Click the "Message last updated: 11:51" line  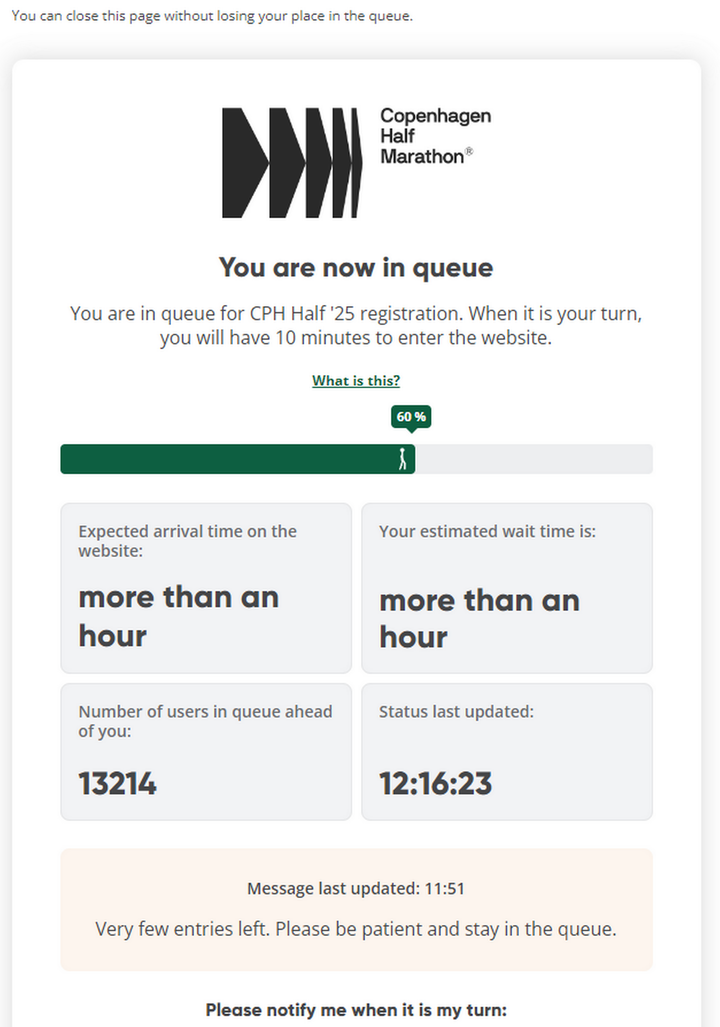[x=356, y=888]
